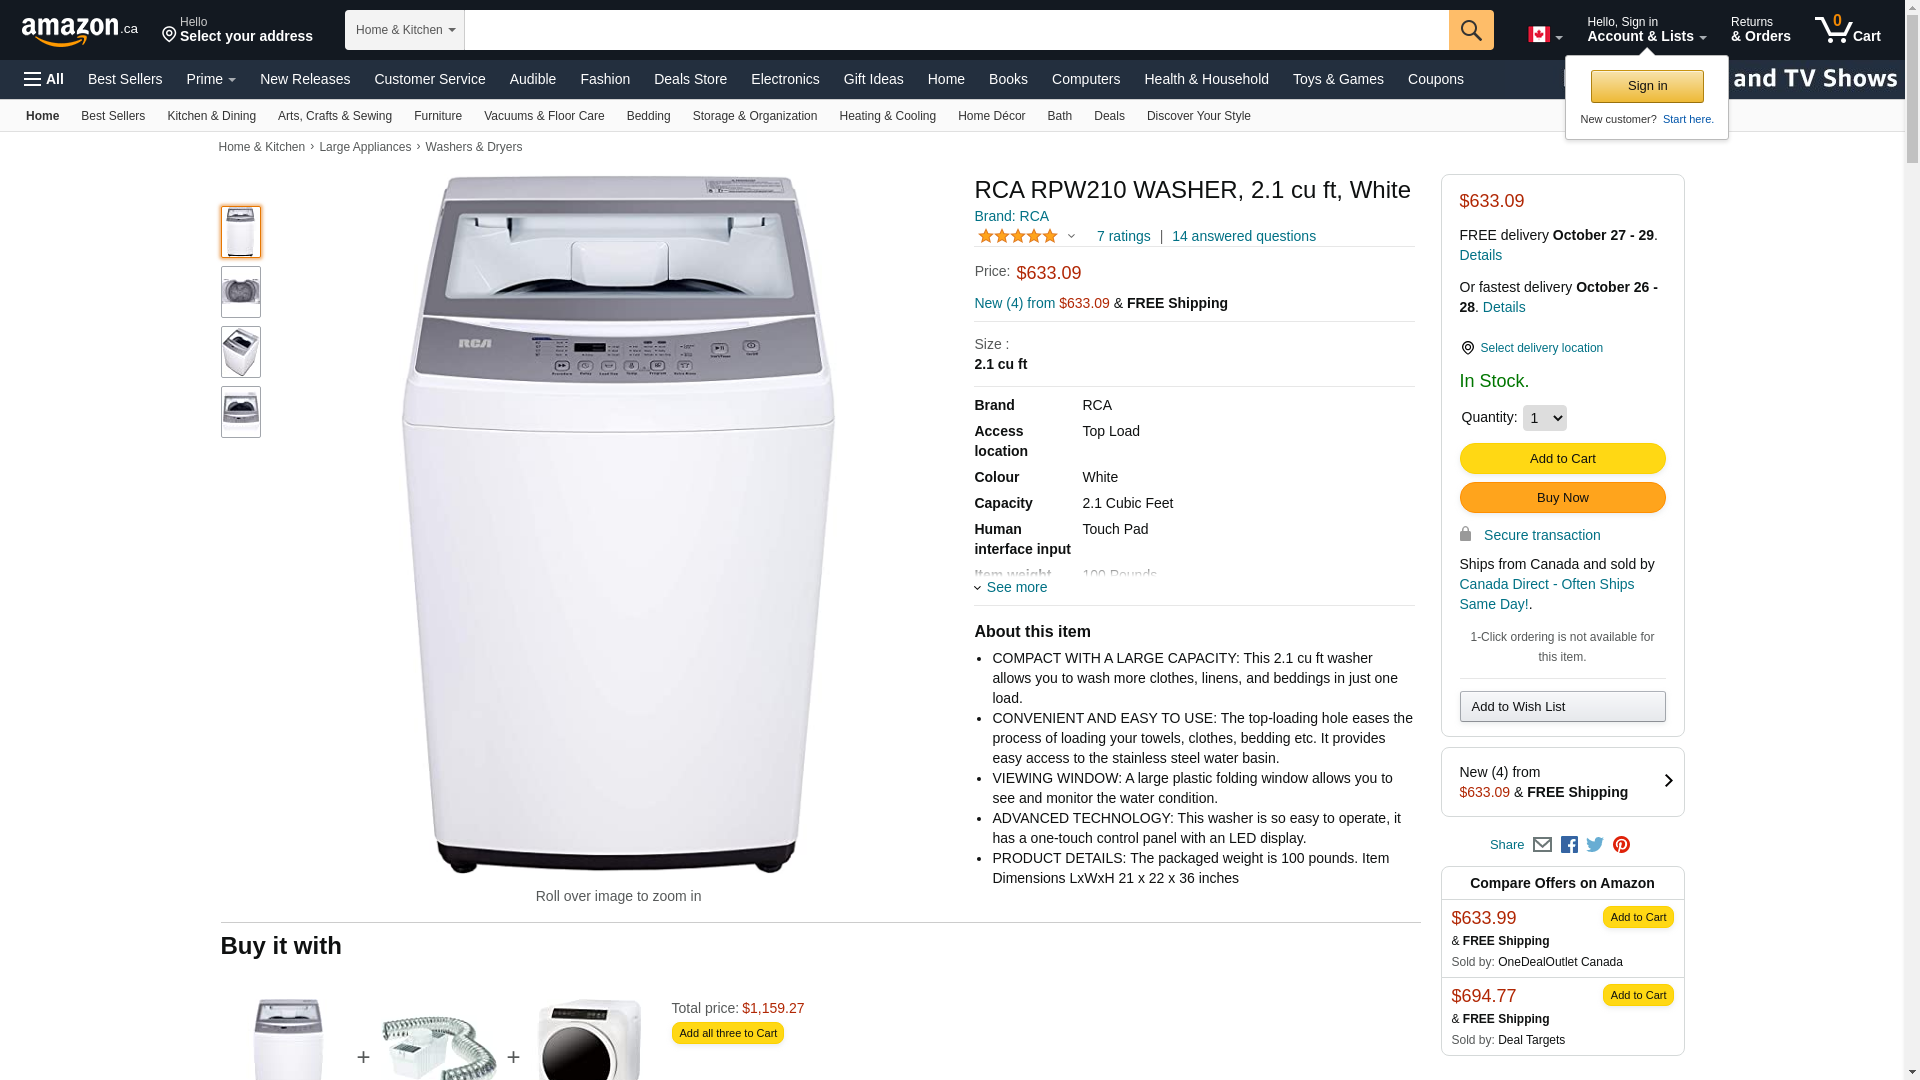Open the shopping cart icon
This screenshot has width=1920, height=1080.
(x=1847, y=30)
